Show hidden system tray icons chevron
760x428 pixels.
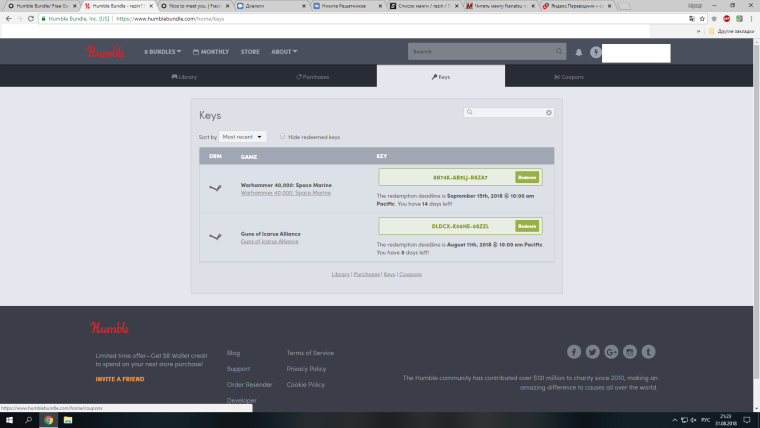[674, 420]
